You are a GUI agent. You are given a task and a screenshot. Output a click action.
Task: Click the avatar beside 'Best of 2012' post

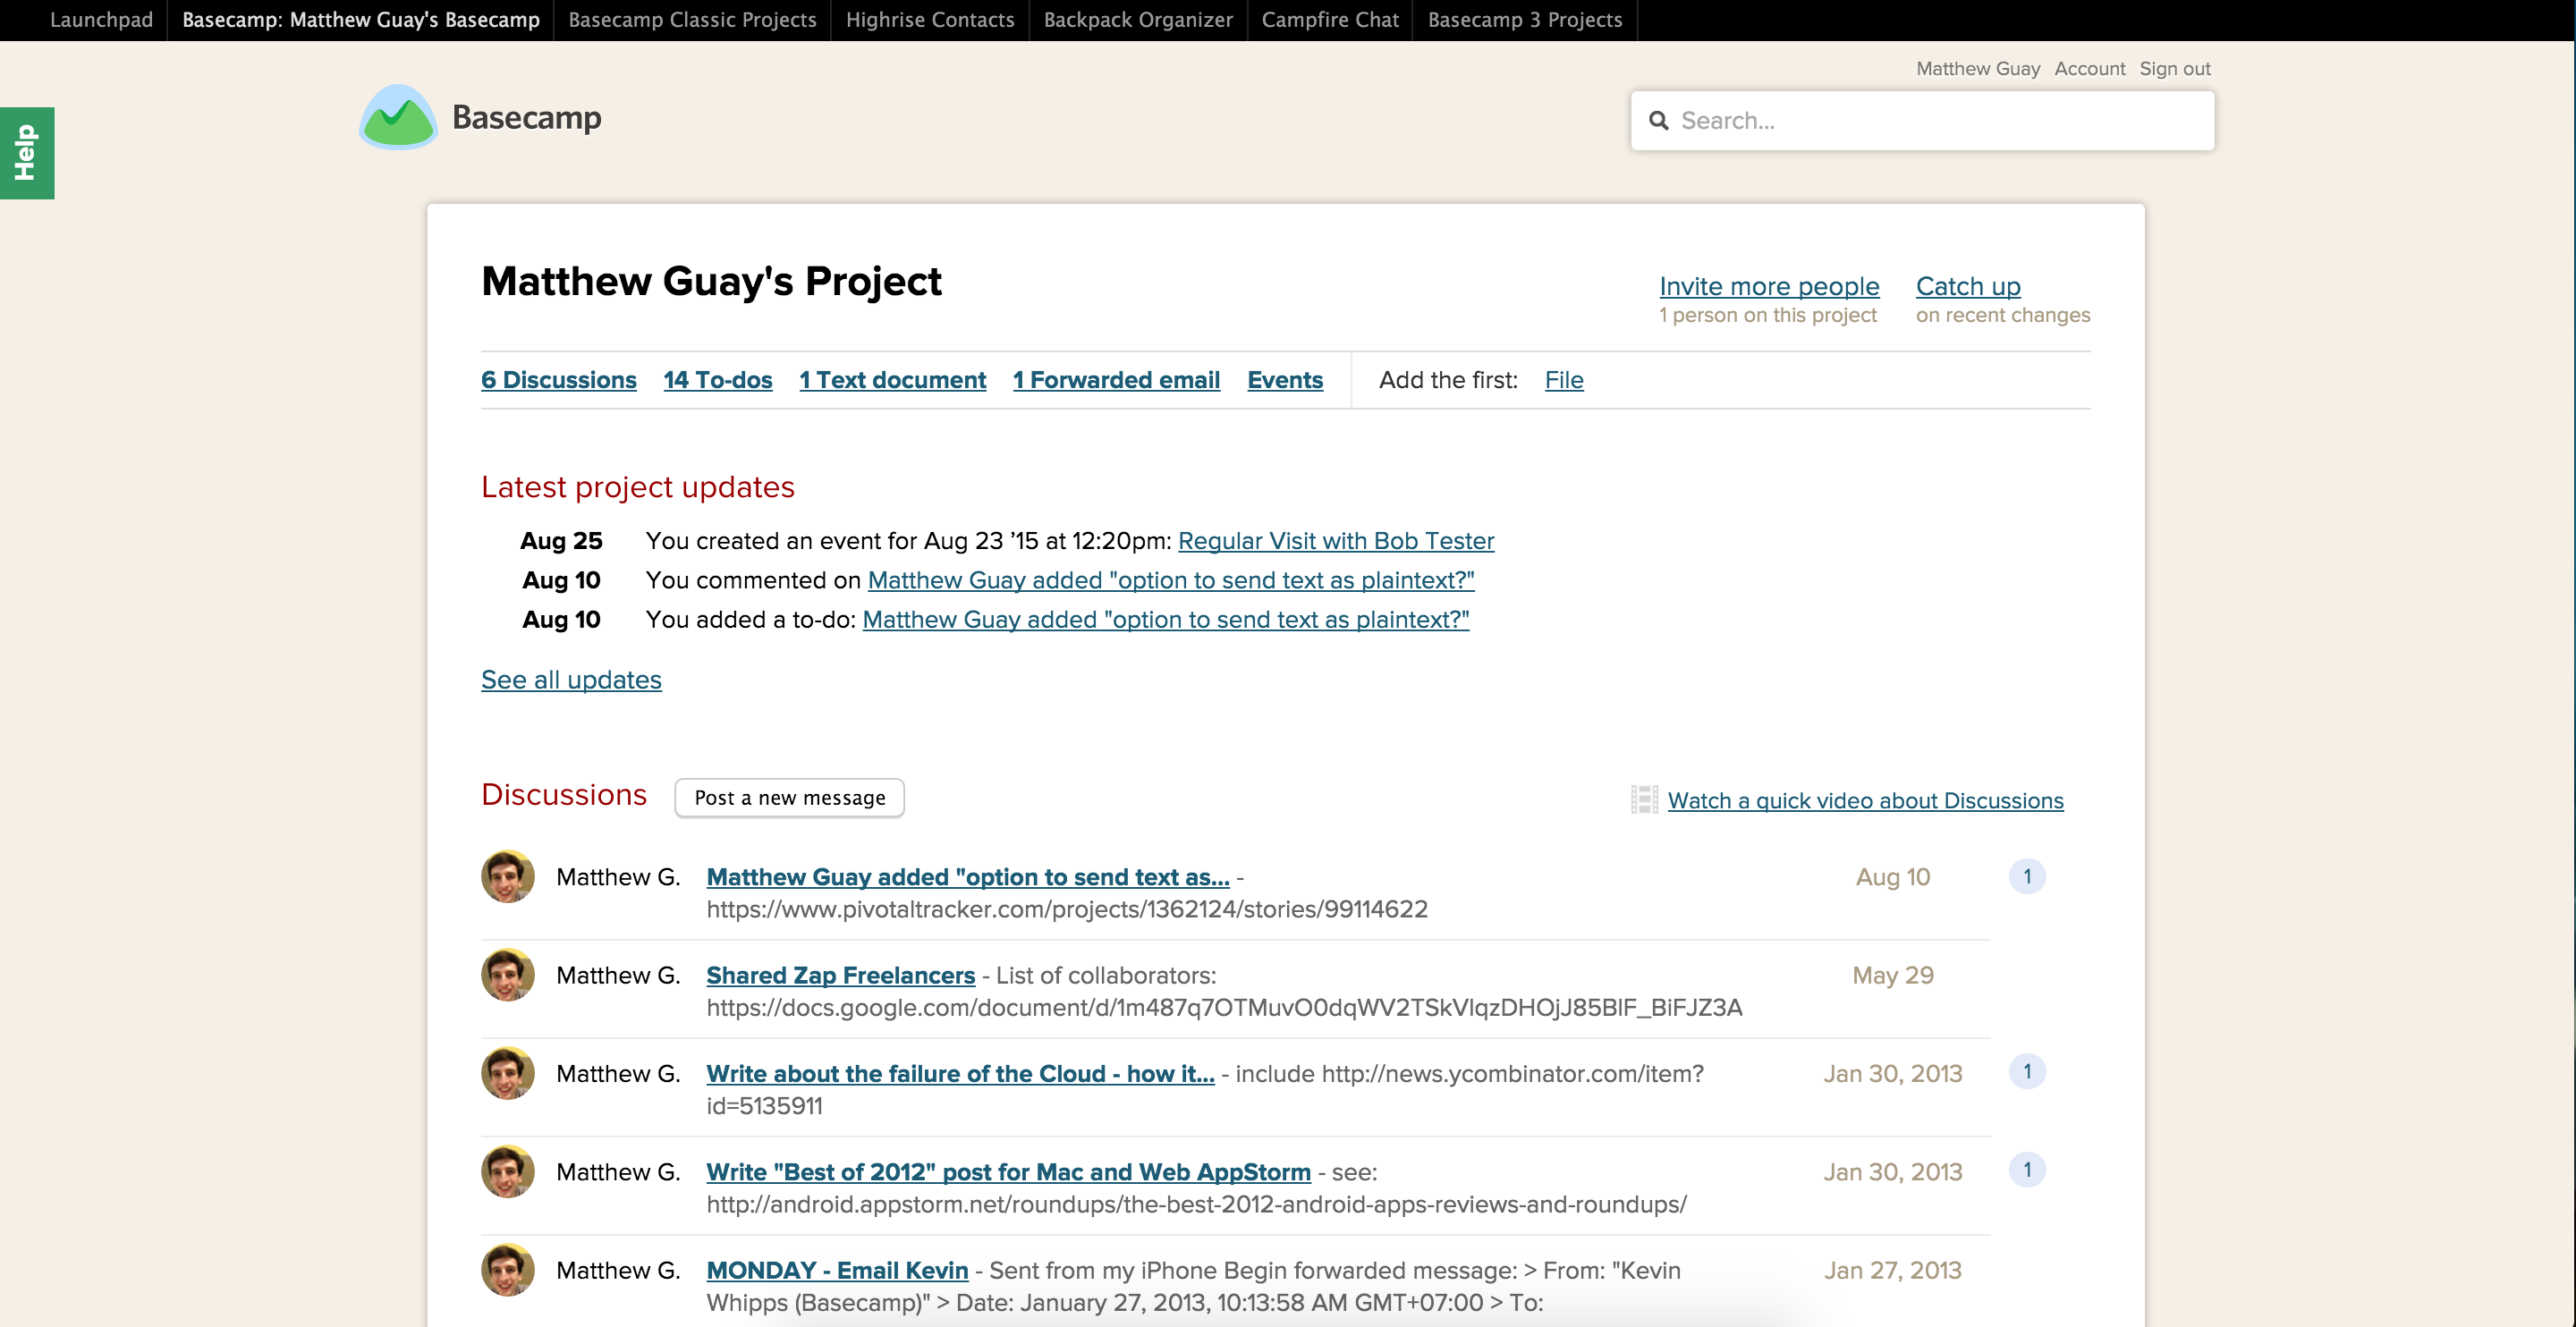tap(507, 1171)
